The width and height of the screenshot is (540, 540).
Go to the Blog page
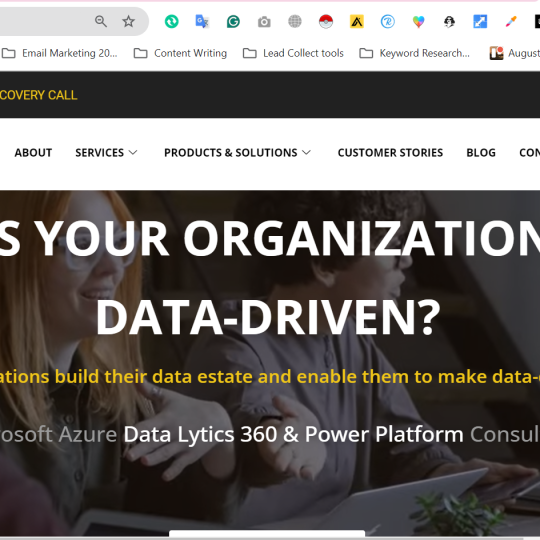(x=481, y=153)
